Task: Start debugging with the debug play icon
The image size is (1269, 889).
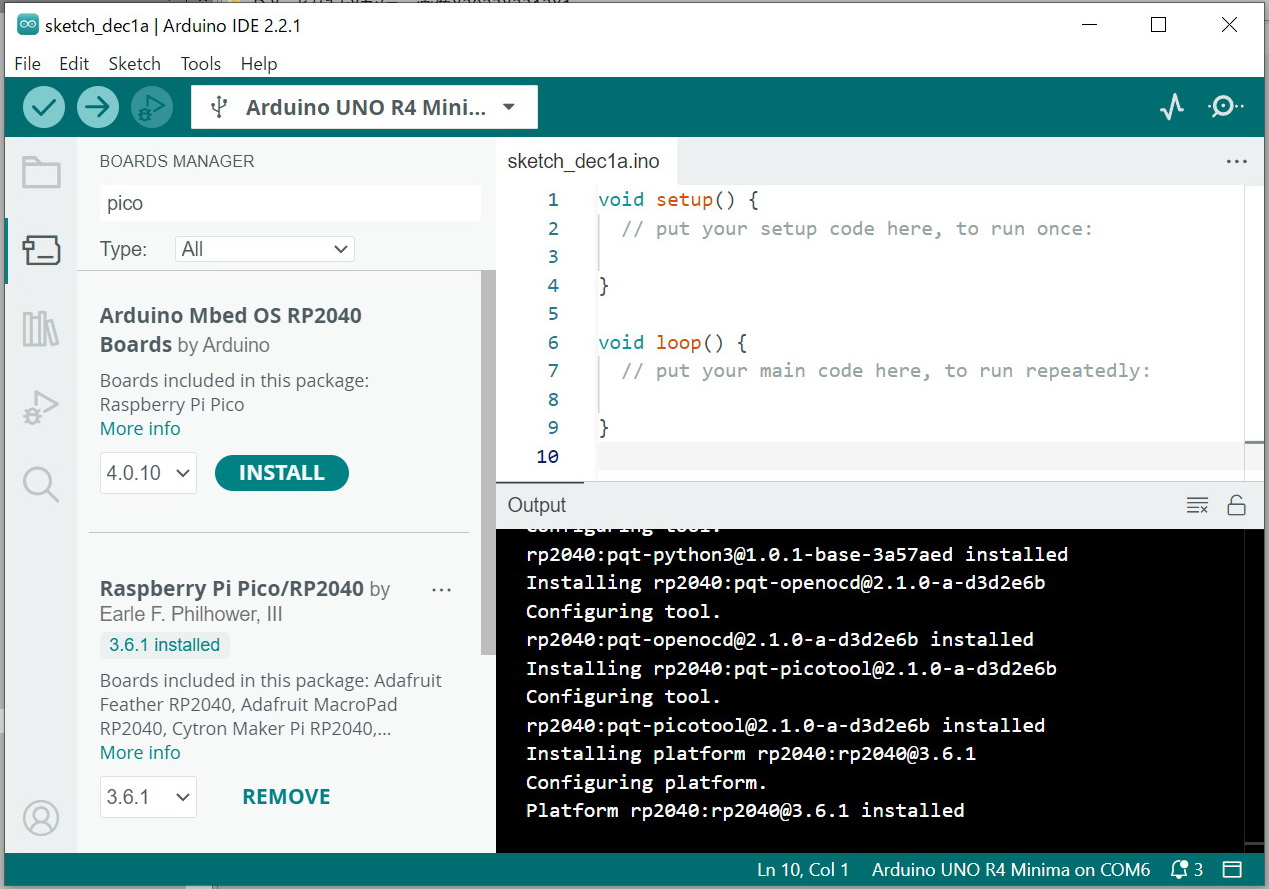Action: (151, 107)
